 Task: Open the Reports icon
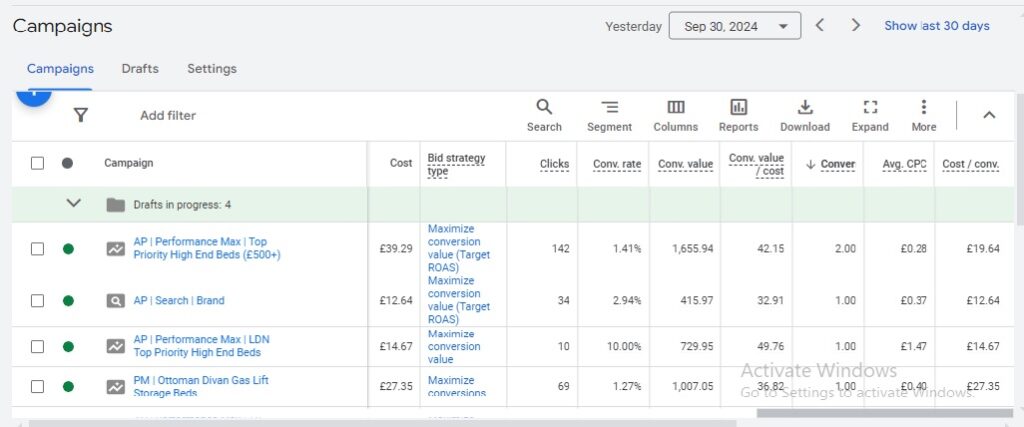click(738, 115)
